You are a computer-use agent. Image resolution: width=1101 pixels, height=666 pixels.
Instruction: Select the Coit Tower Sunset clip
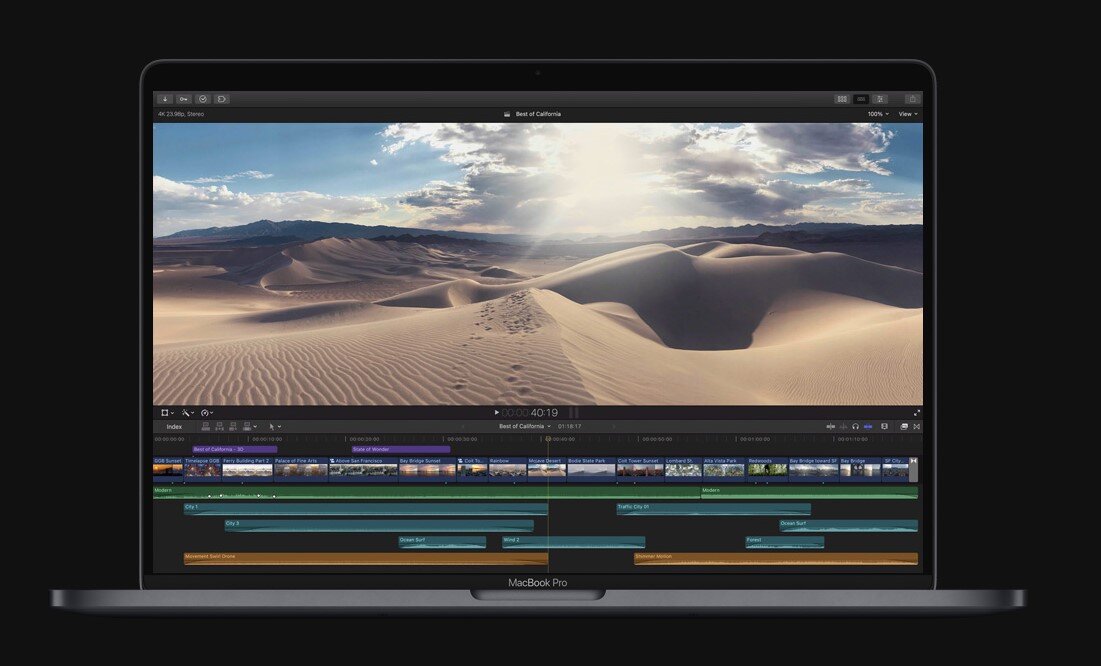tap(640, 469)
